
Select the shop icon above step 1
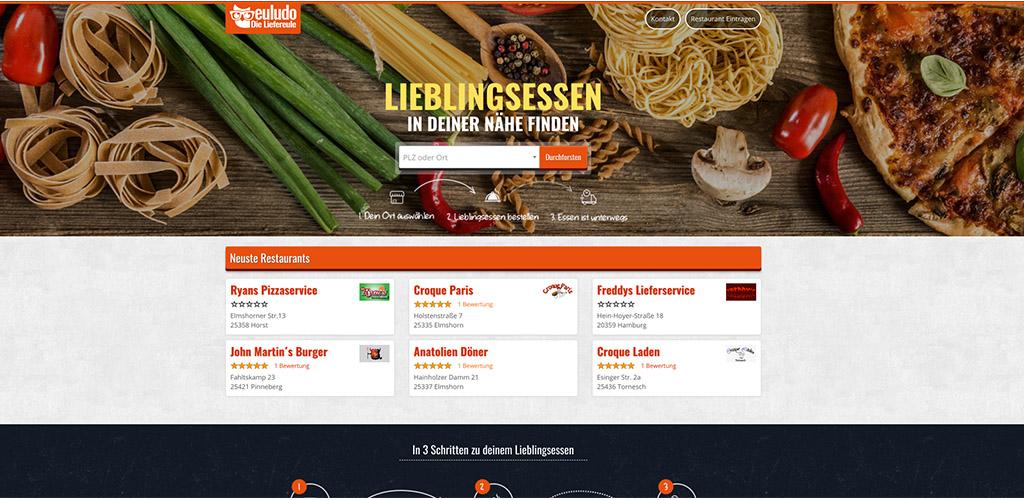(x=396, y=197)
